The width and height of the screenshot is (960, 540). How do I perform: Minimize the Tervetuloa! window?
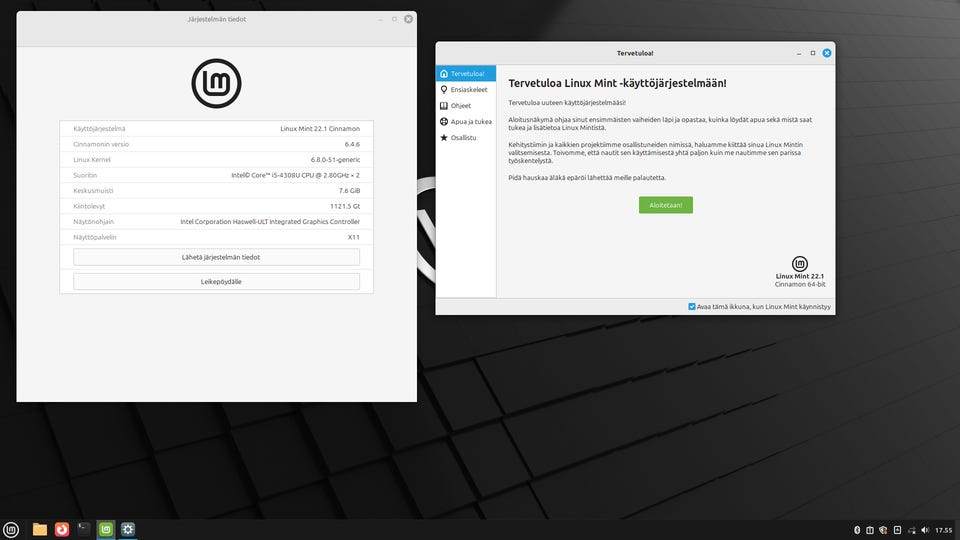[799, 54]
